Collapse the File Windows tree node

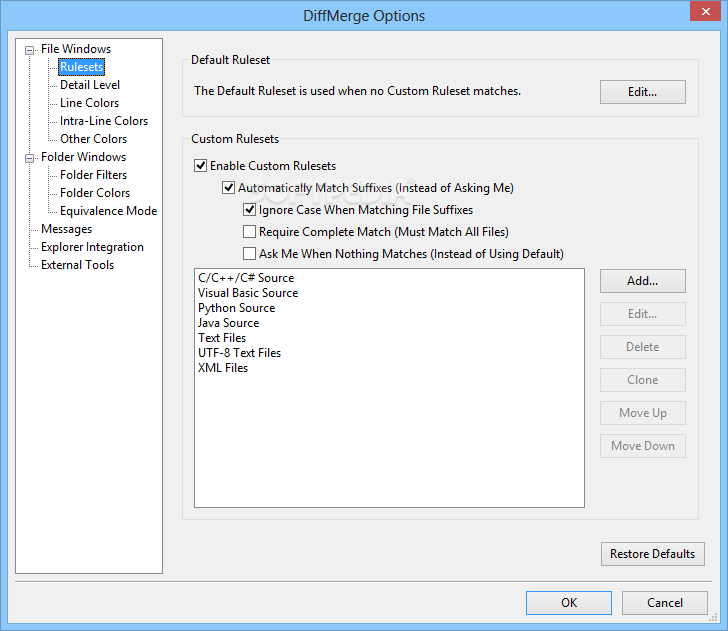pyautogui.click(x=29, y=50)
